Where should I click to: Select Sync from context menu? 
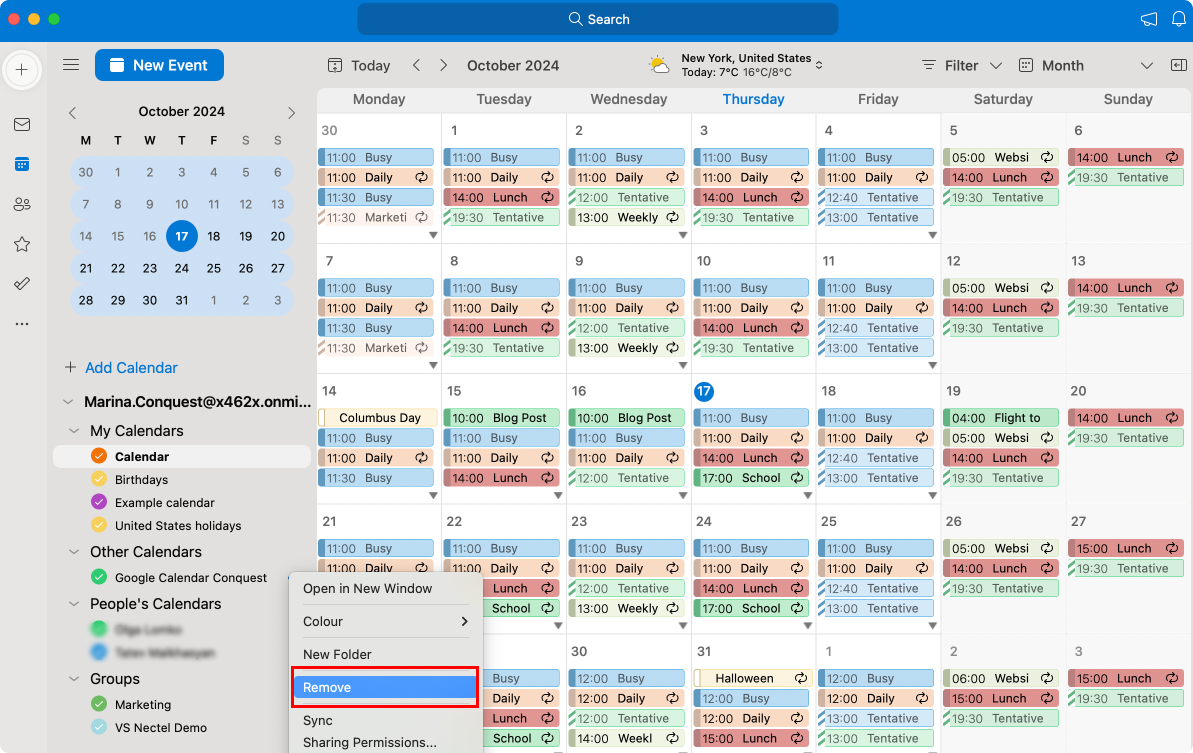tap(386, 720)
